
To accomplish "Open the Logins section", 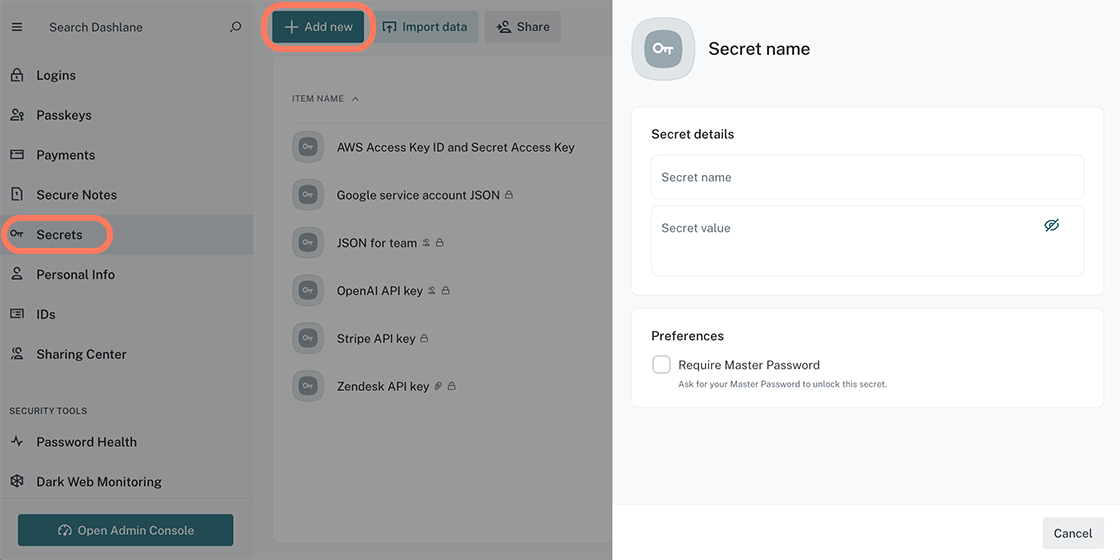I will click(x=56, y=75).
